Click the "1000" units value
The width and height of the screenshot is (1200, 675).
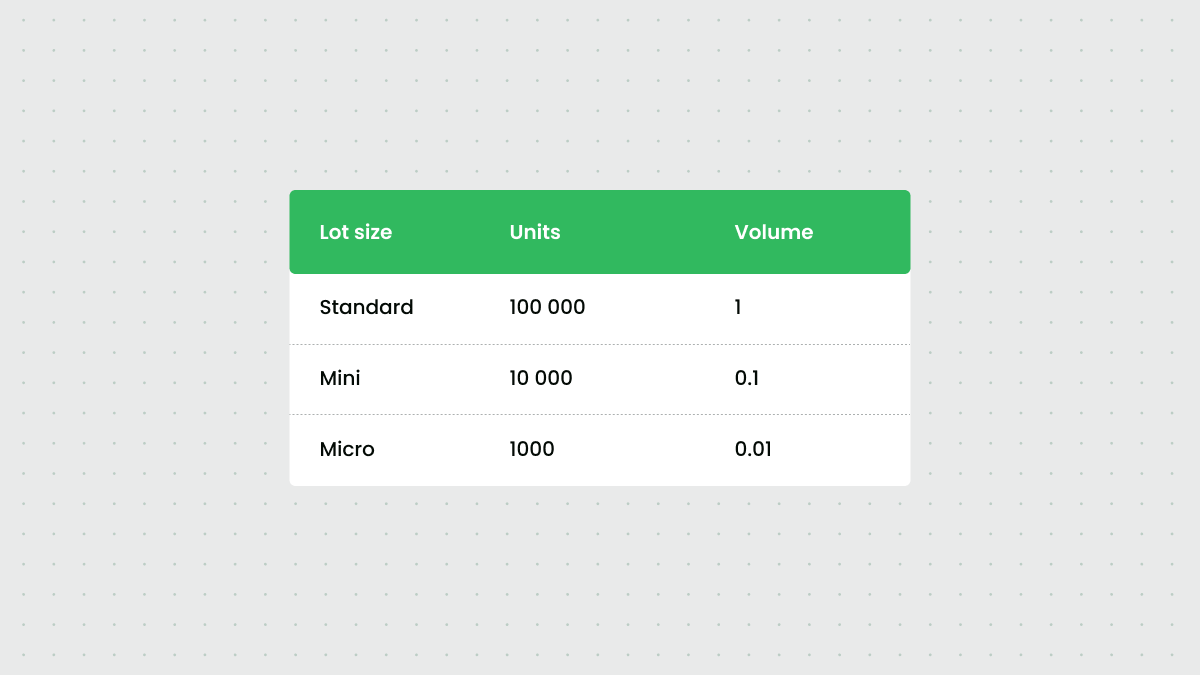[532, 449]
